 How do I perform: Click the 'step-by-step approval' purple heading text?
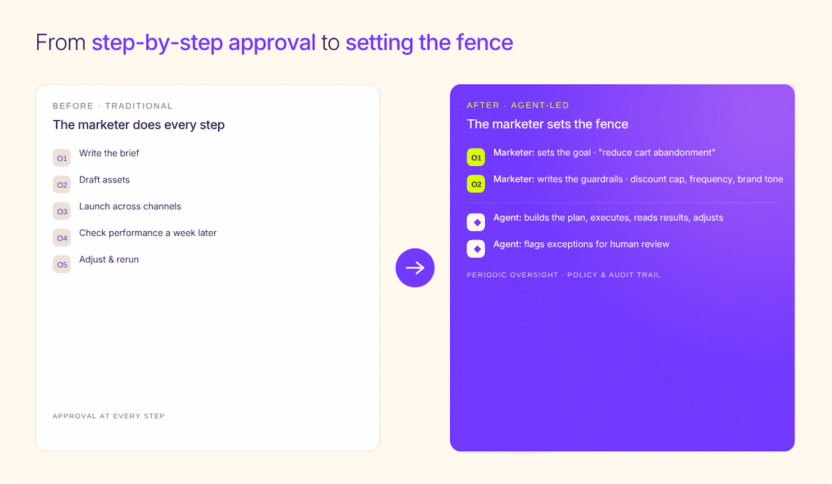tap(204, 43)
